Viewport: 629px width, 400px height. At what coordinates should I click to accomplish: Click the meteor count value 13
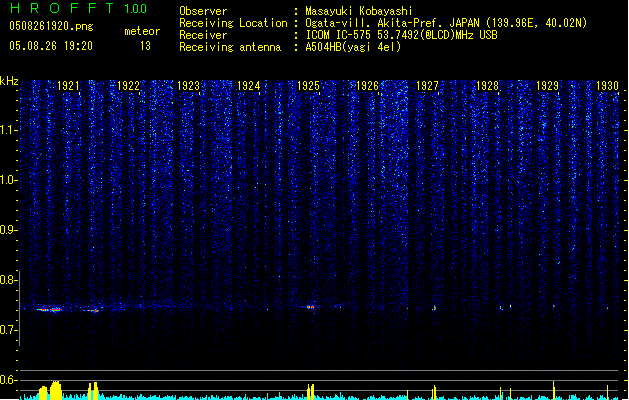pos(145,46)
